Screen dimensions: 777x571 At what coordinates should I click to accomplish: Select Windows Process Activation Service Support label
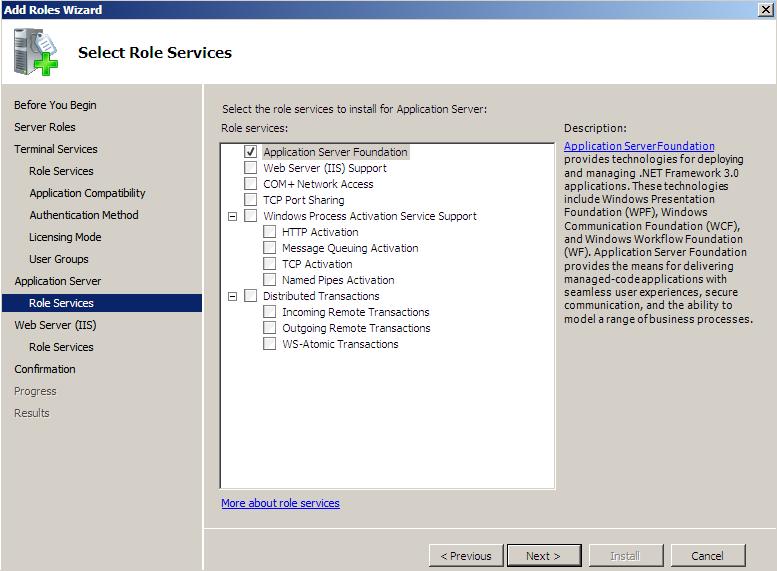(x=370, y=216)
